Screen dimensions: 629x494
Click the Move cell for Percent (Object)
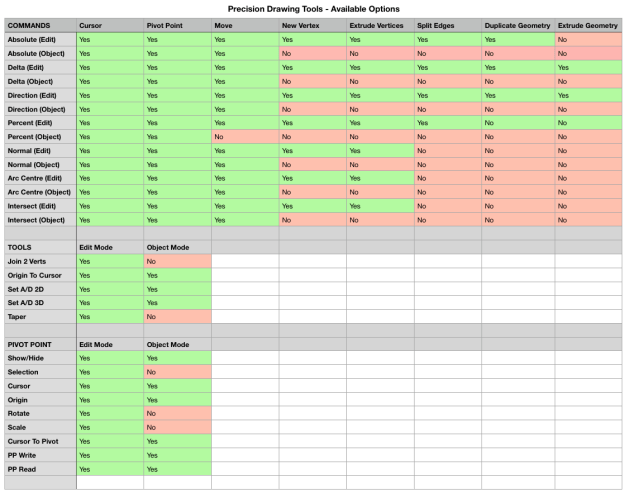pyautogui.click(x=243, y=135)
